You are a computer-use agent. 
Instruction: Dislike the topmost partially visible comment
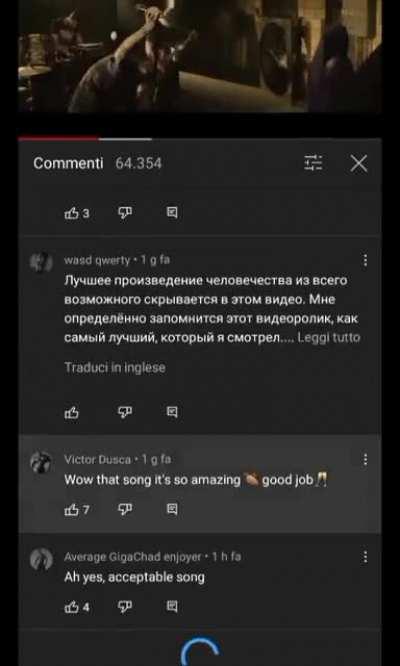coord(124,213)
